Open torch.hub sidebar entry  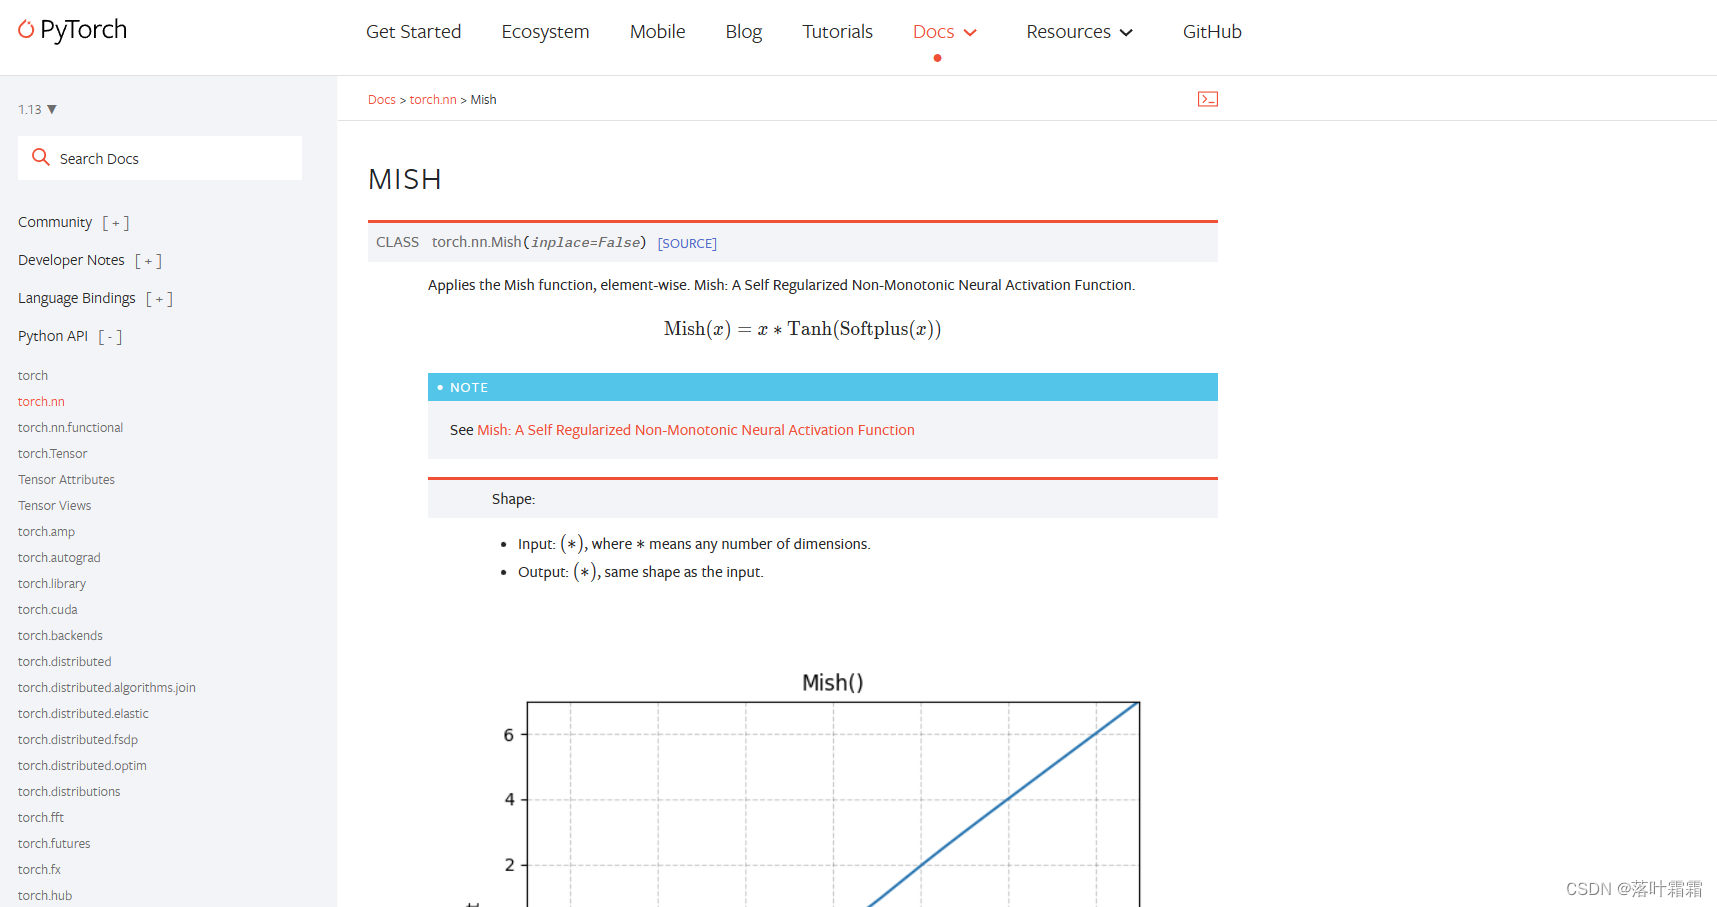tap(45, 896)
